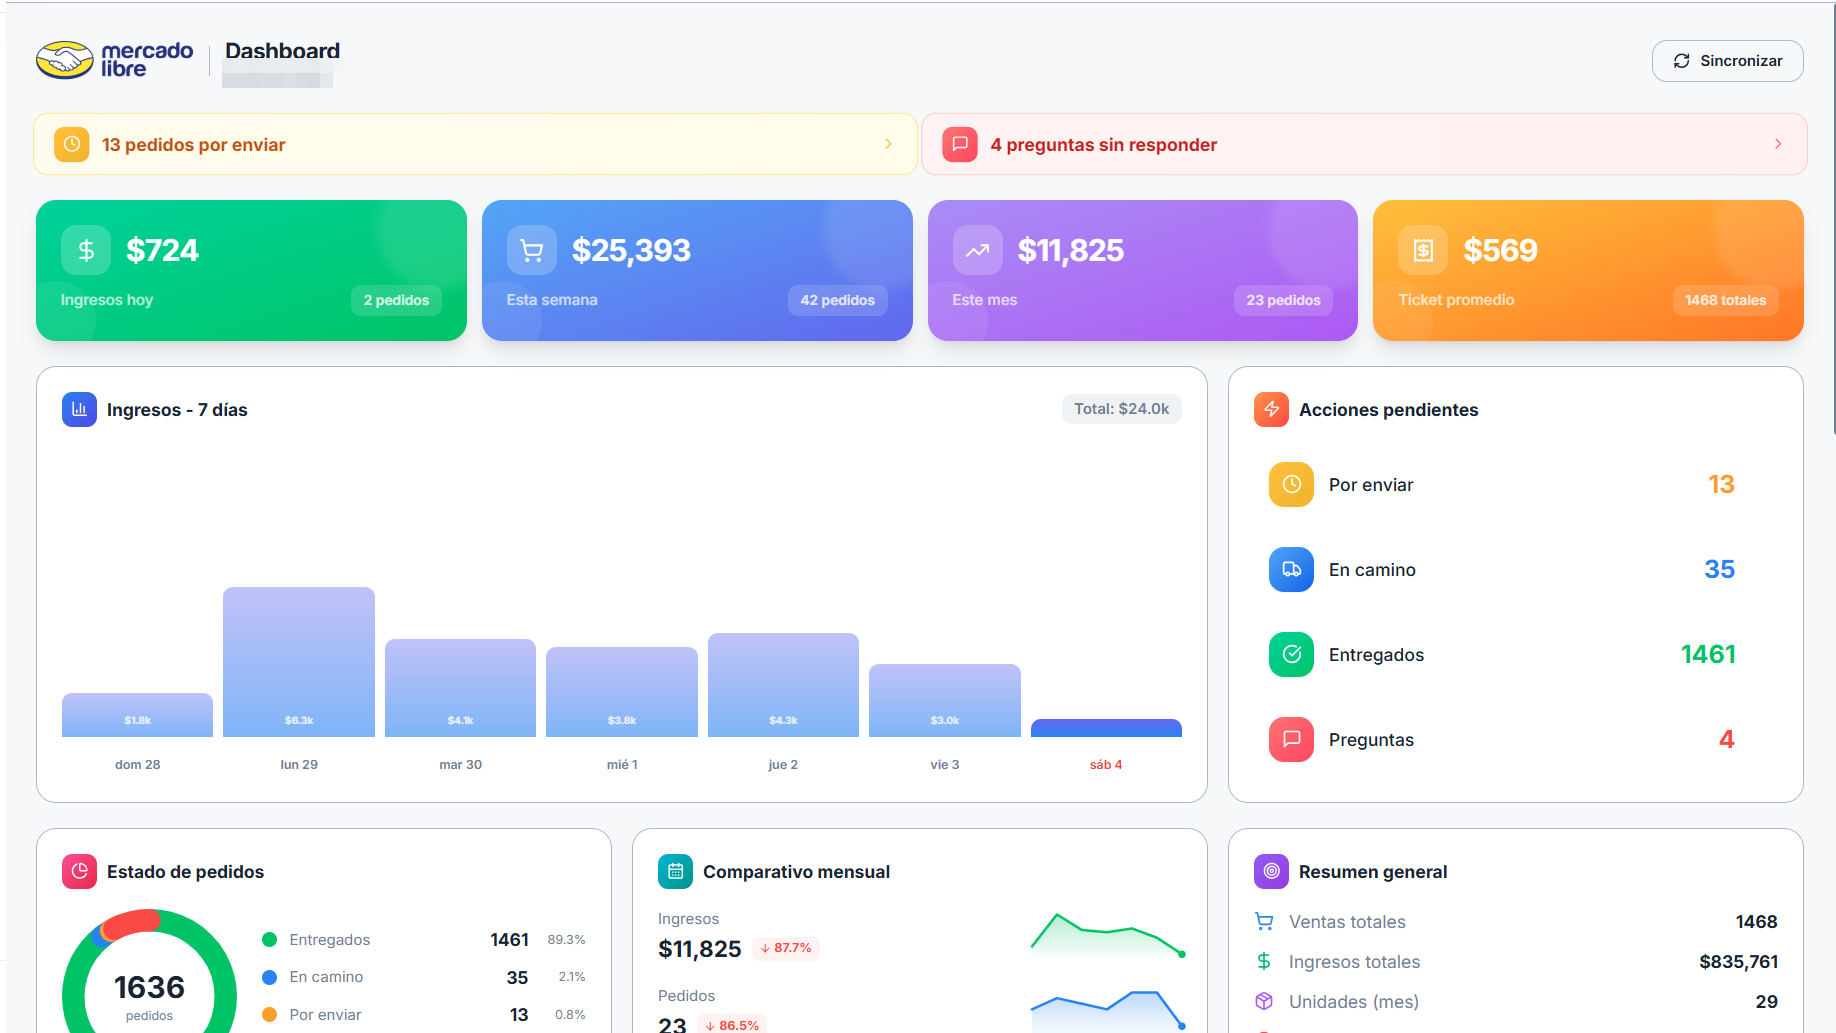Screen dimensions: 1836x1033
Task: Select the mar 30 bar showing $4.1k
Action: pos(460,688)
